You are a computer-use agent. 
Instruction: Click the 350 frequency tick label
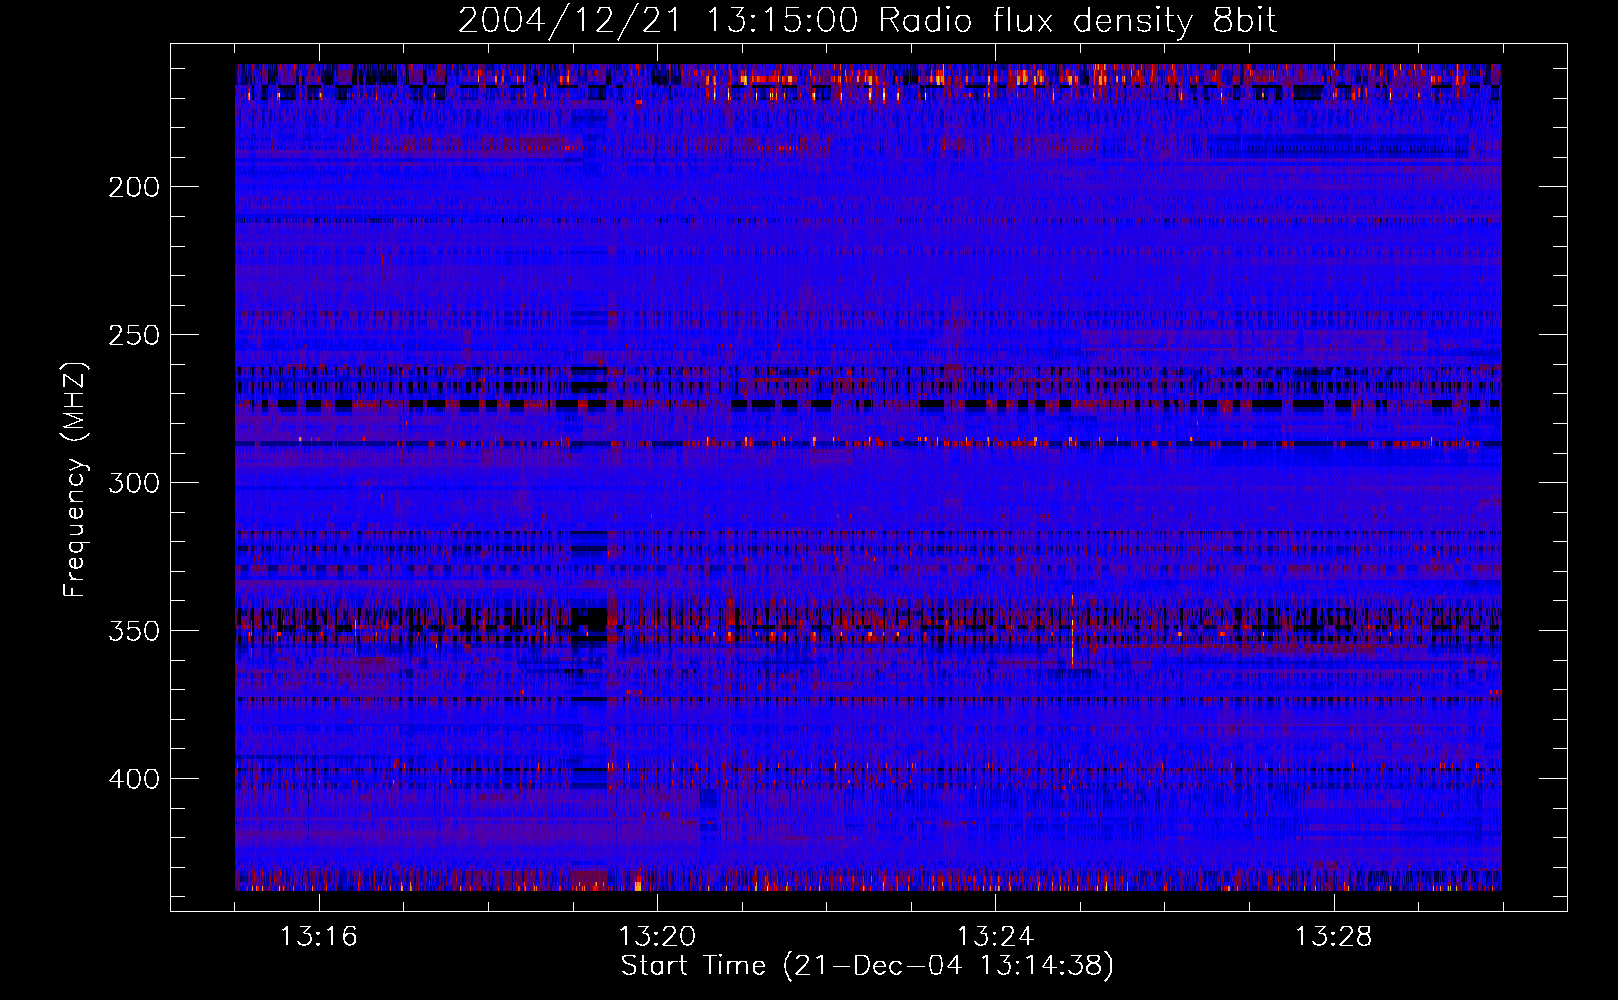[134, 631]
